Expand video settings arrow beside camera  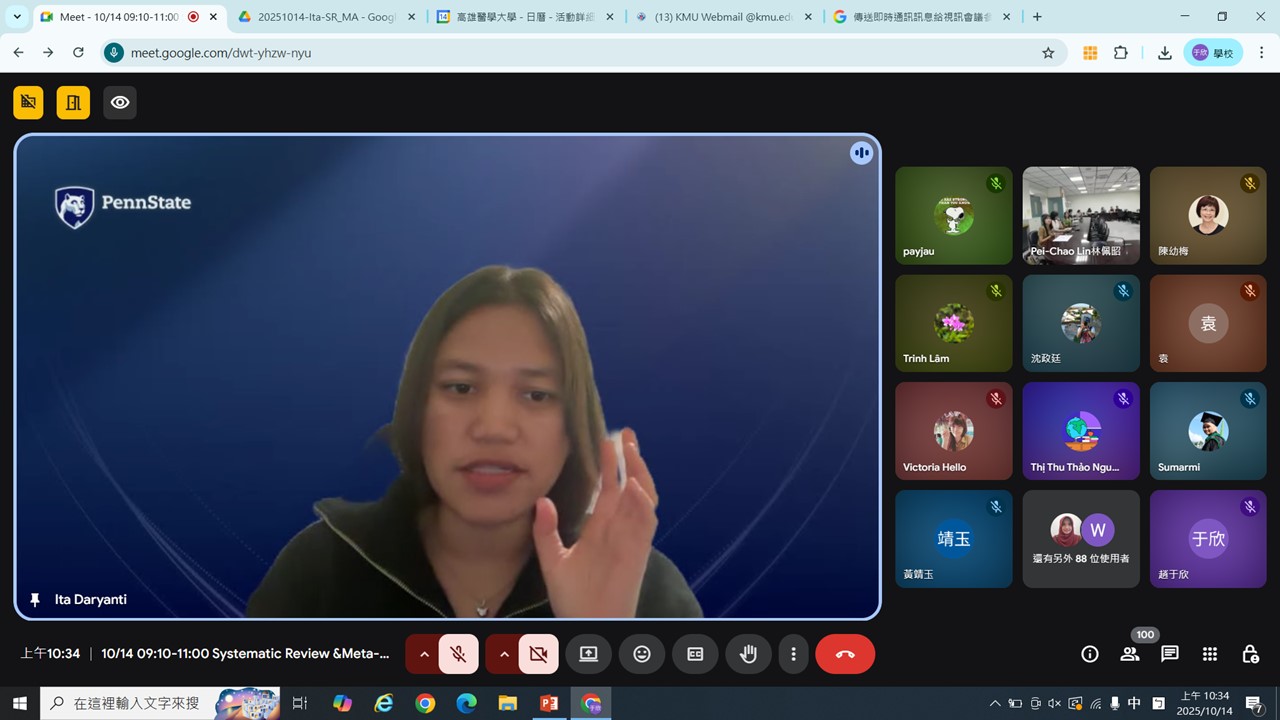point(504,654)
